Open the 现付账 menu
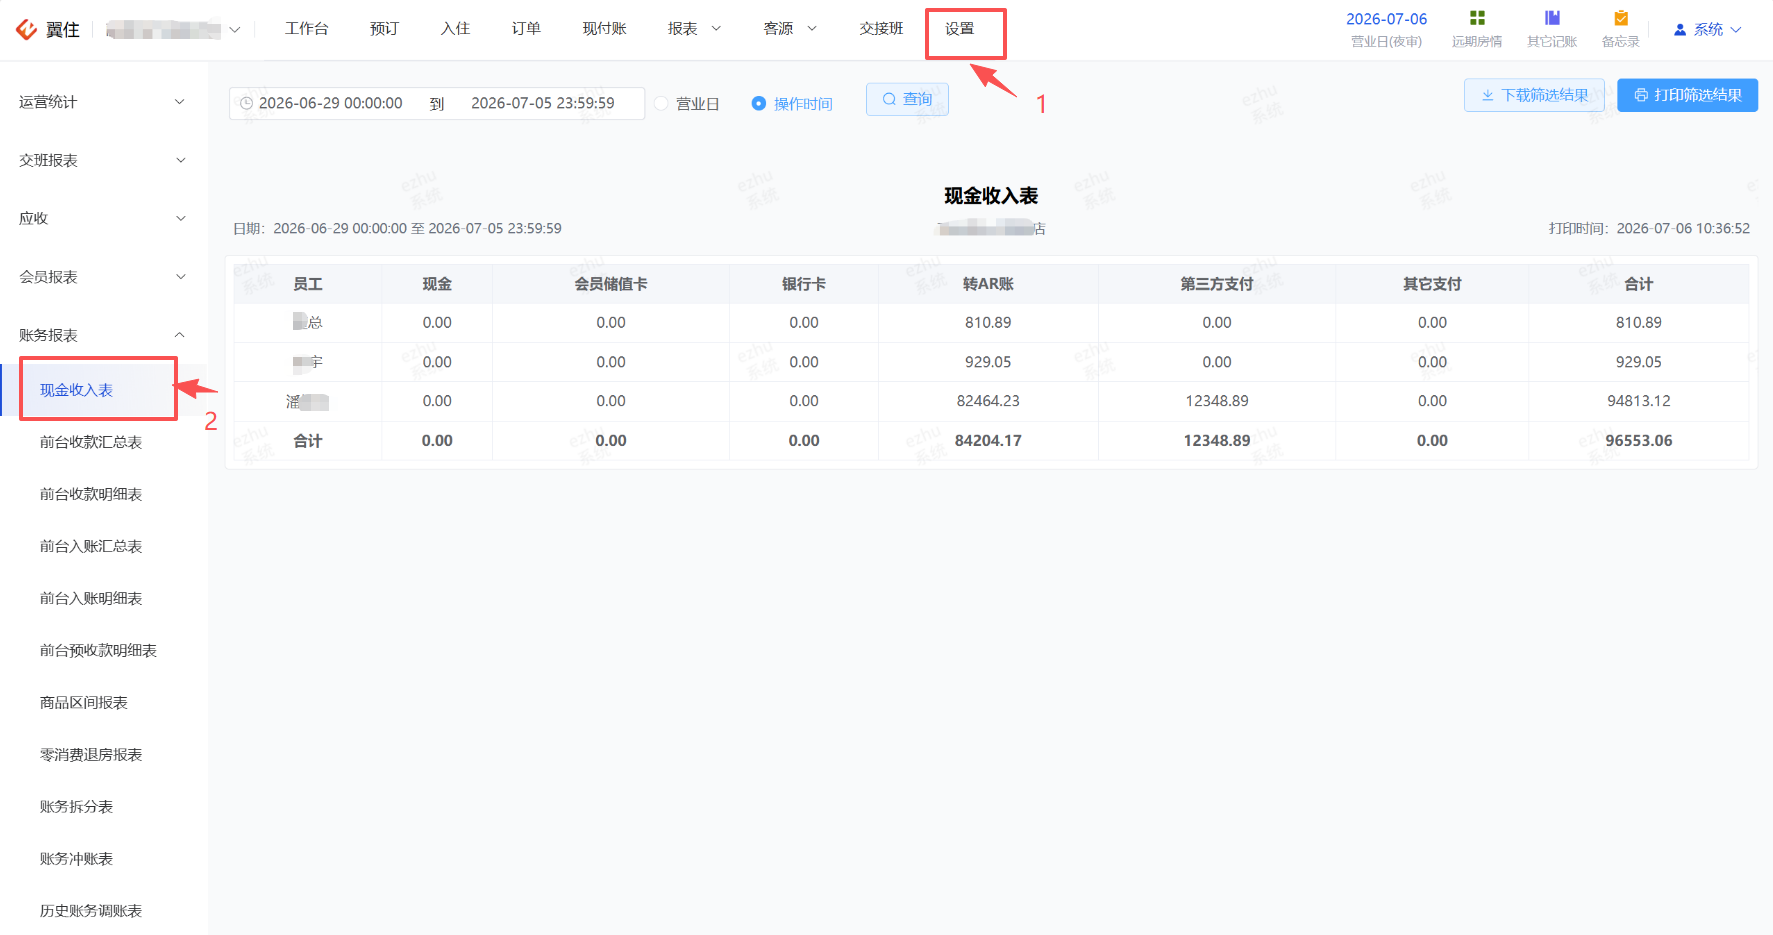 point(604,29)
